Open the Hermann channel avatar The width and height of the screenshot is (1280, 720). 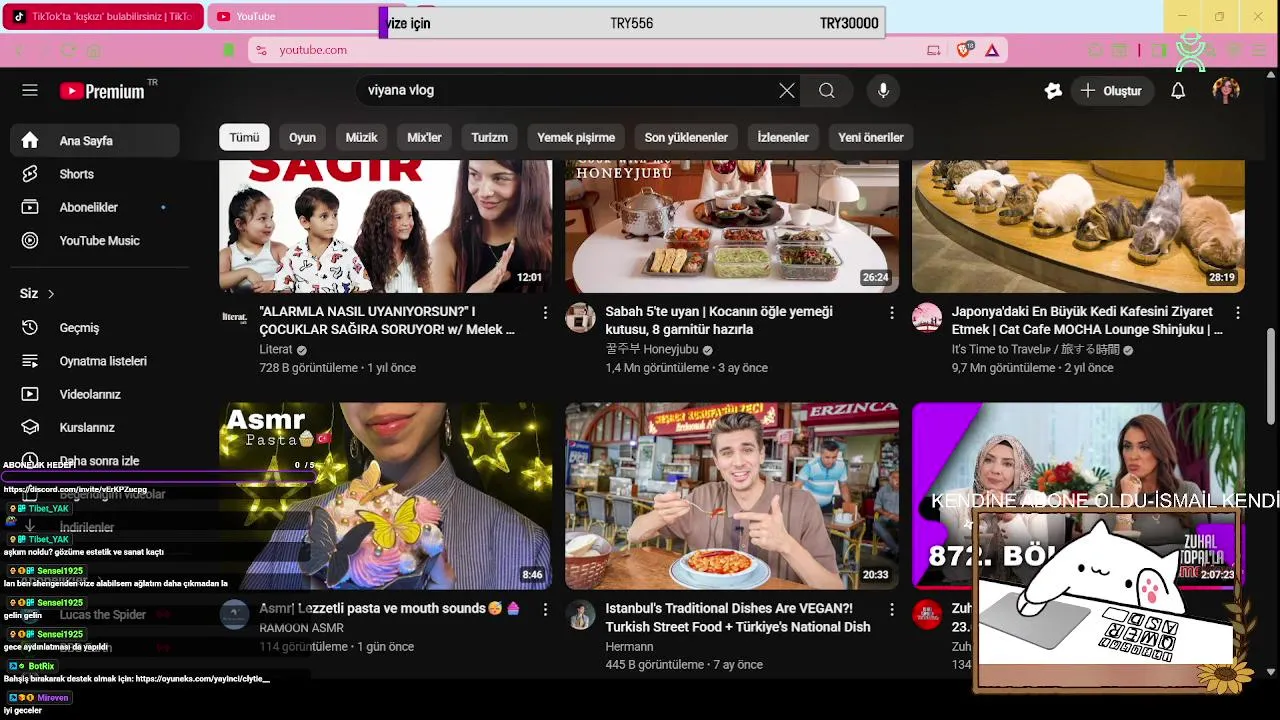coord(580,615)
